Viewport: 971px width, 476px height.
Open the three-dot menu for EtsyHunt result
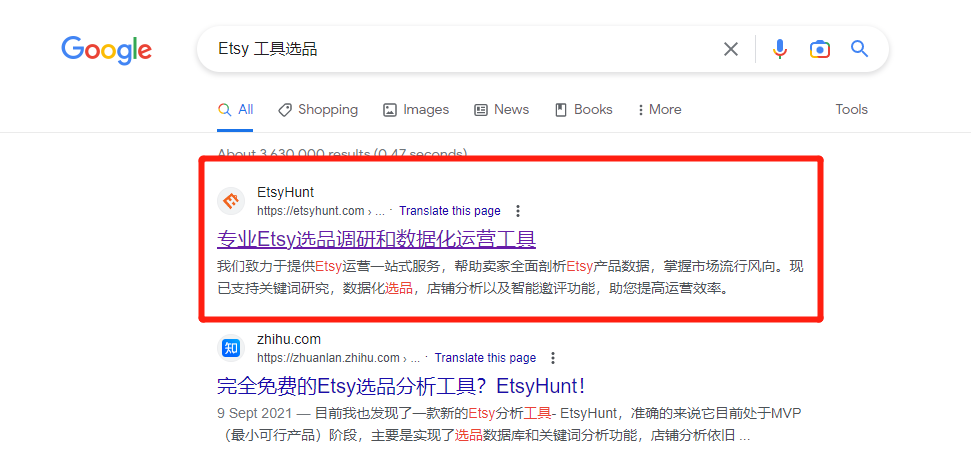click(x=518, y=211)
